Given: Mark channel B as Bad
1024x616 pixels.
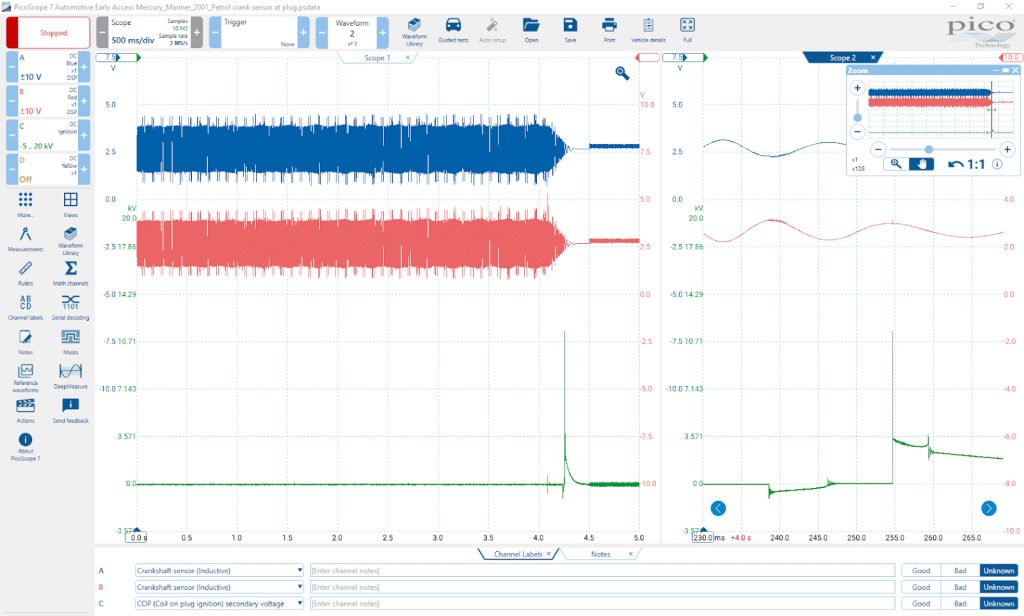Looking at the screenshot, I should 960,587.
